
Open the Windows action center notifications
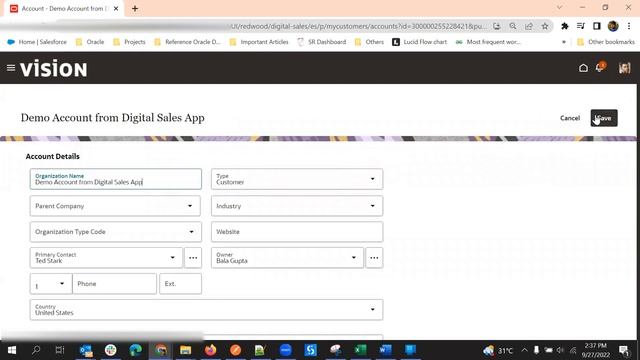pyautogui.click(x=624, y=350)
